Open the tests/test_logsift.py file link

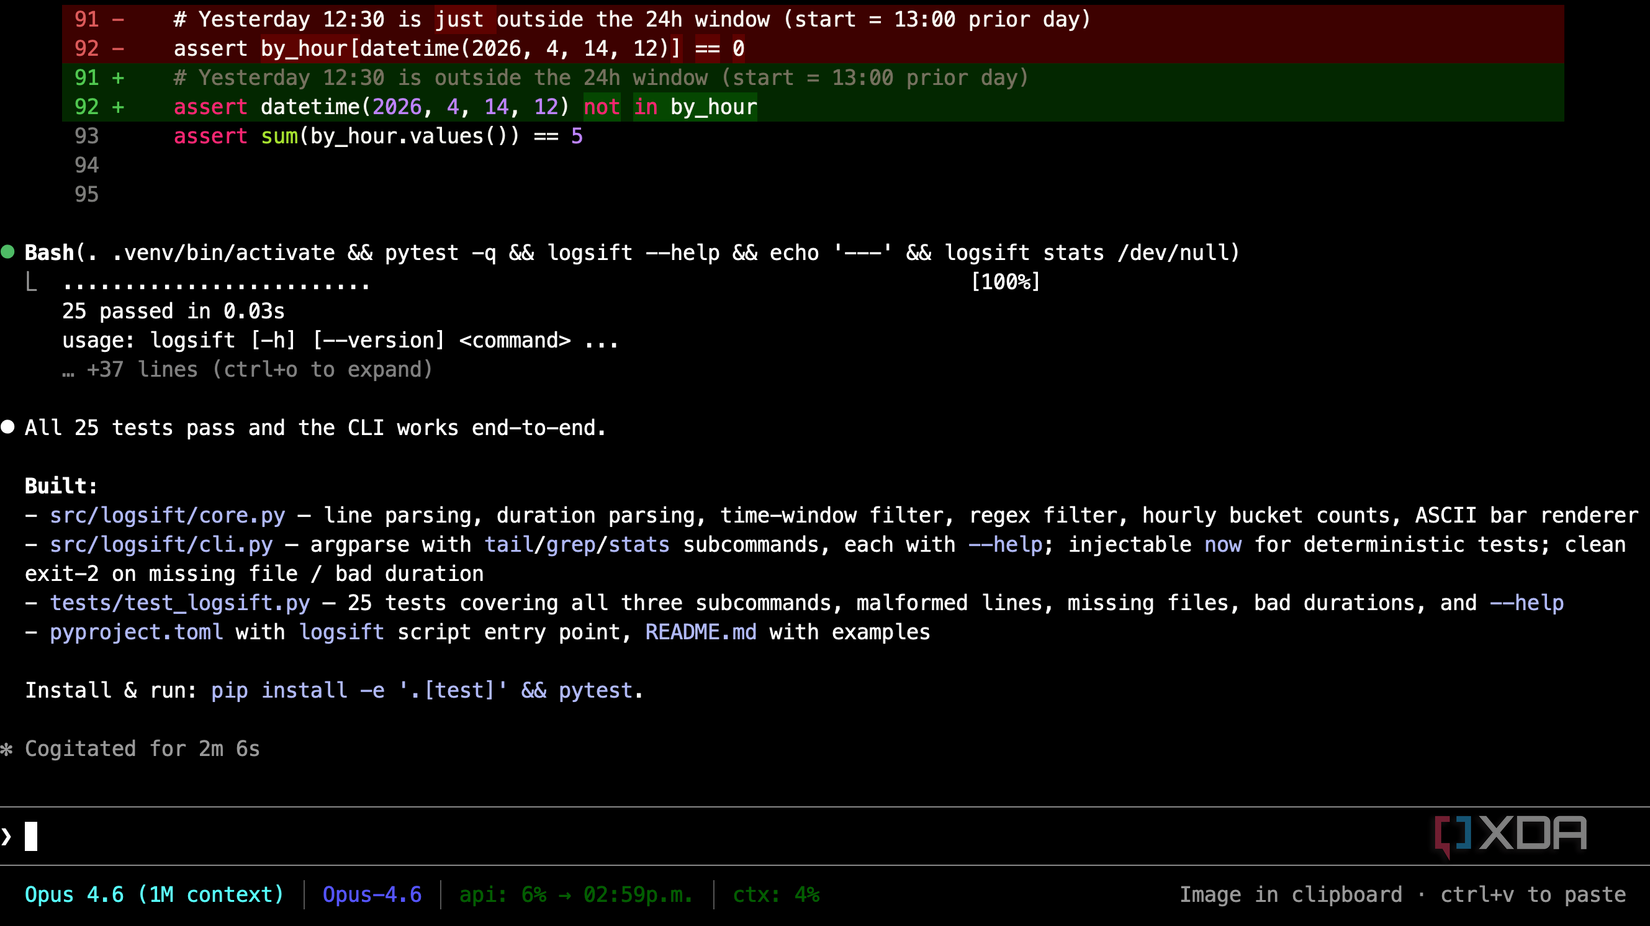pos(180,603)
